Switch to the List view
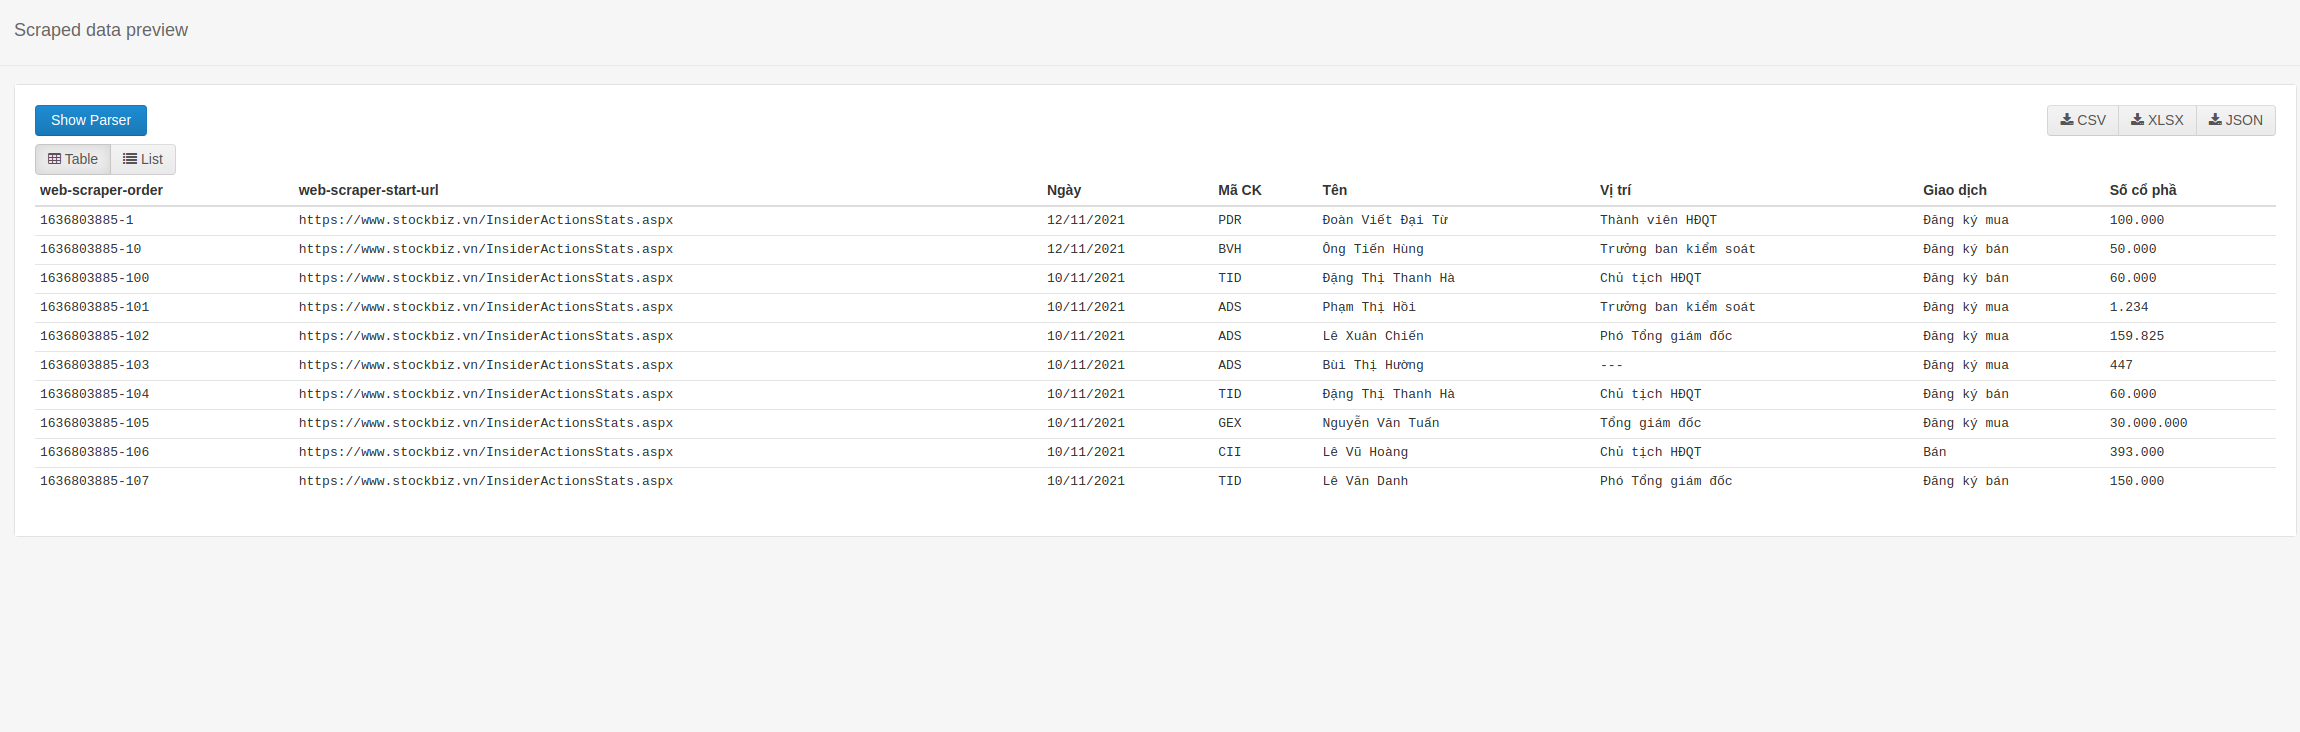2300x732 pixels. click(143, 159)
